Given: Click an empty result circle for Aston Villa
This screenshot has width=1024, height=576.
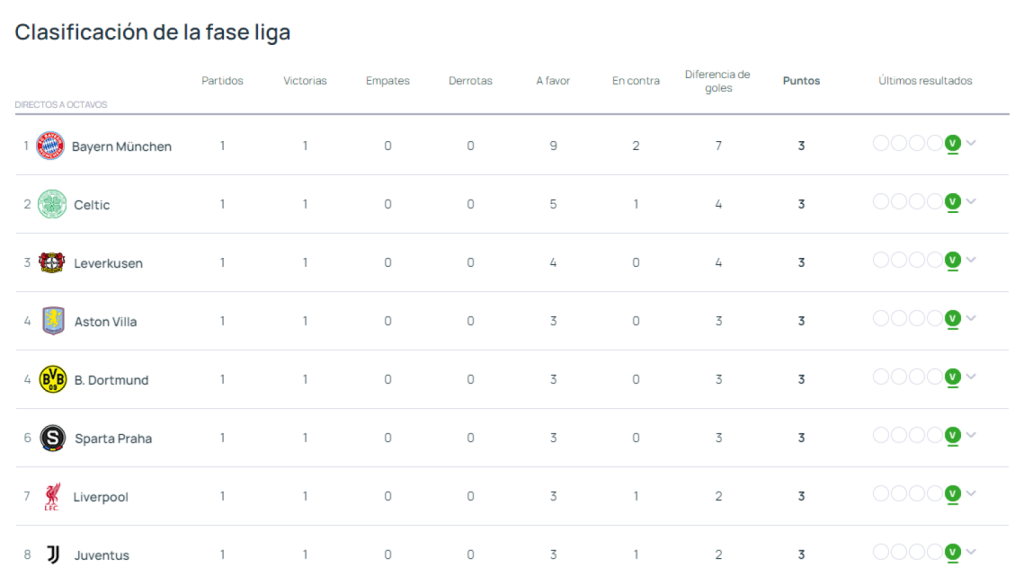Looking at the screenshot, I should tap(881, 318).
